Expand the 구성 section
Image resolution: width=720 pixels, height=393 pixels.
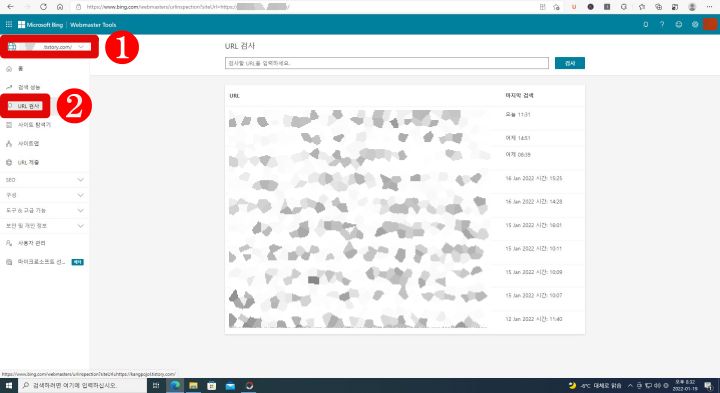tap(45, 195)
